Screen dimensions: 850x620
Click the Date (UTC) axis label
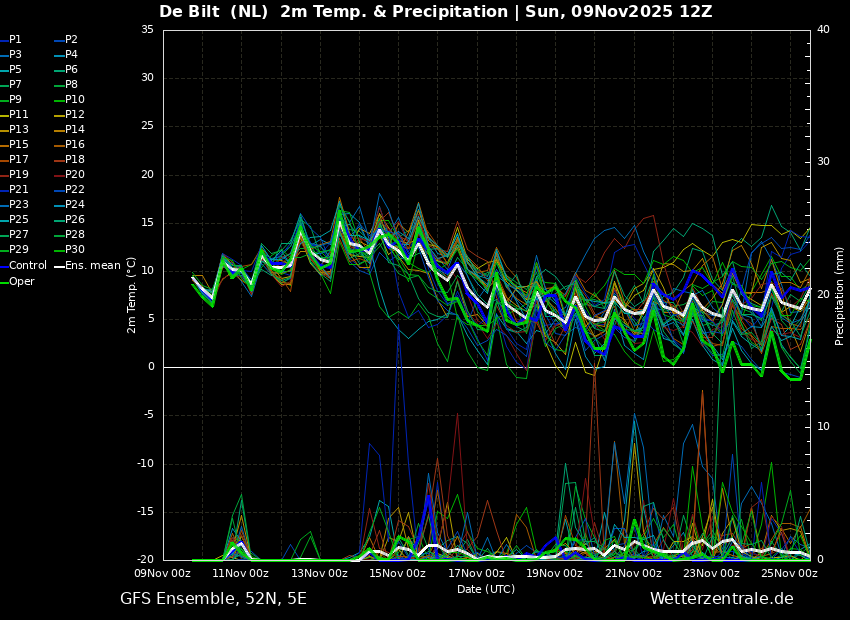[x=486, y=589]
